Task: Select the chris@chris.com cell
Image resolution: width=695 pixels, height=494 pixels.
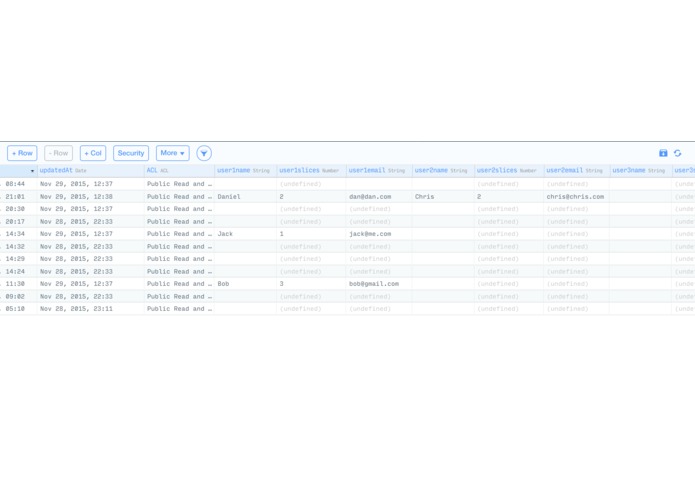Action: [577, 197]
